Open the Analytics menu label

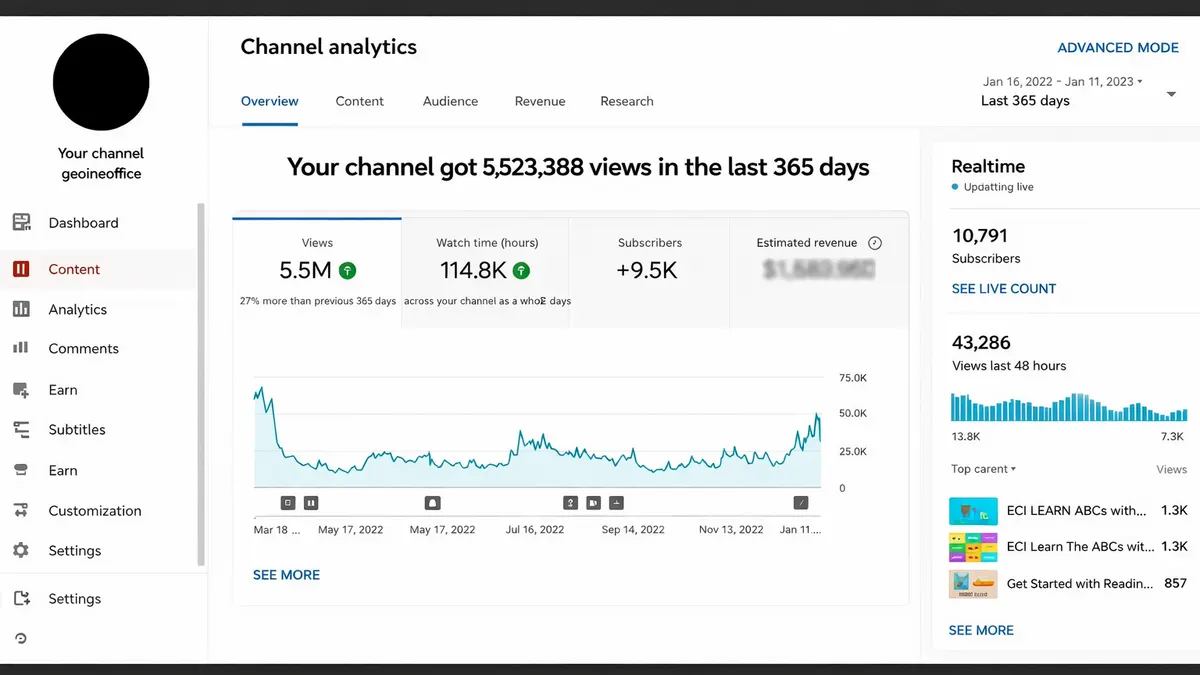click(x=78, y=310)
